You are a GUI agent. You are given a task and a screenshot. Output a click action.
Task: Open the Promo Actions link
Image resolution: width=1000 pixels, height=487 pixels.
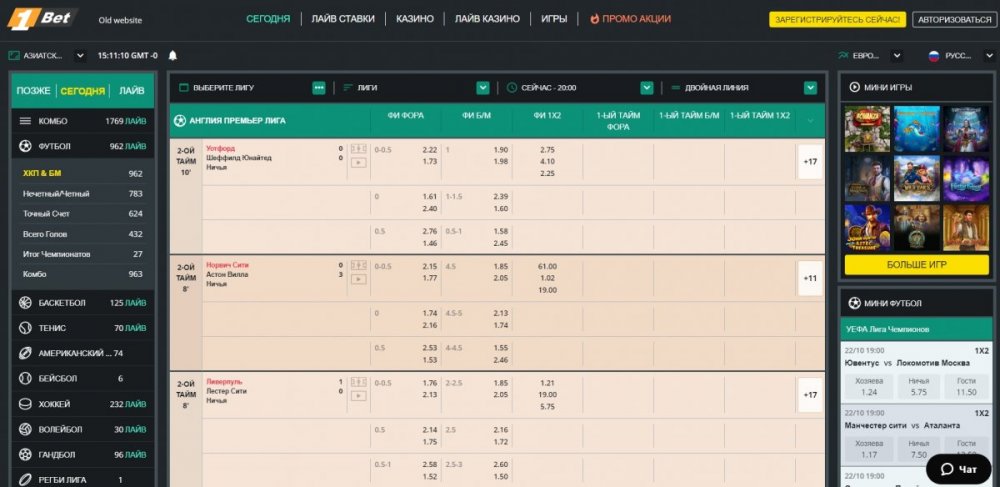coord(630,19)
